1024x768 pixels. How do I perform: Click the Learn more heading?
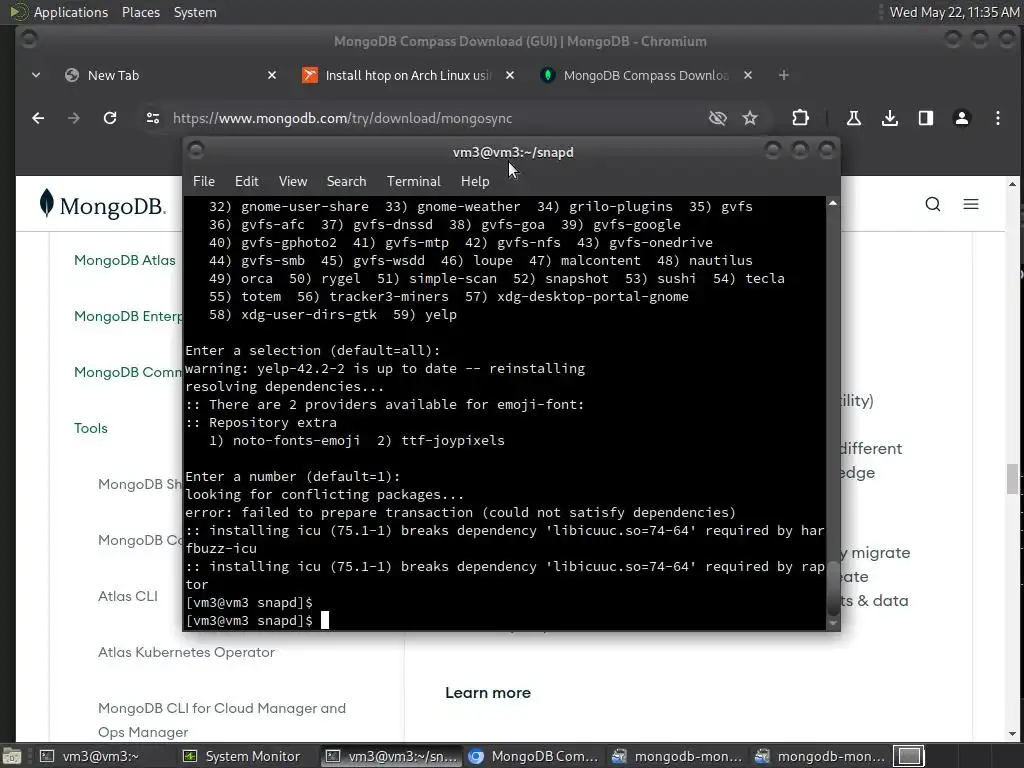pyautogui.click(x=488, y=692)
